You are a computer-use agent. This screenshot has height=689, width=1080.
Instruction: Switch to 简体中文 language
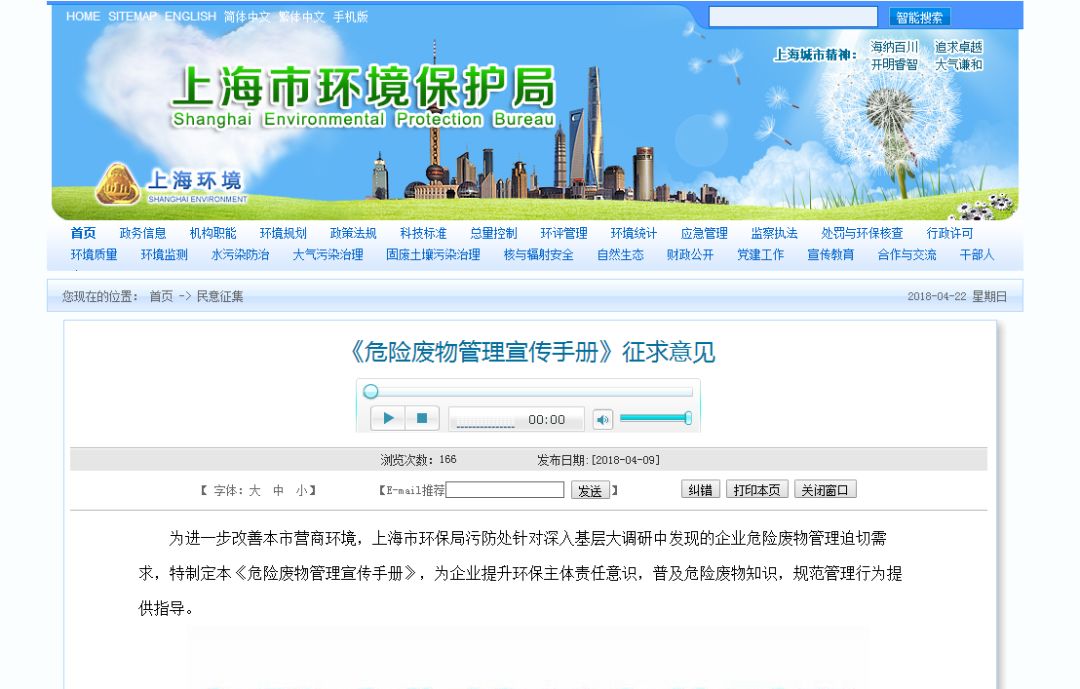(247, 17)
